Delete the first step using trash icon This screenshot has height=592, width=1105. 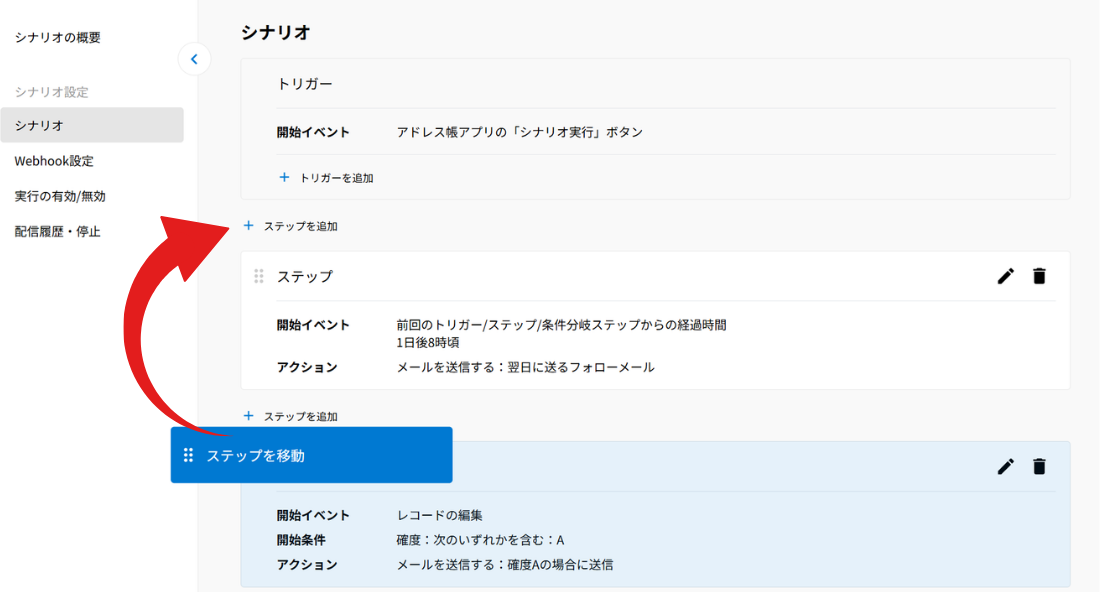[1039, 276]
